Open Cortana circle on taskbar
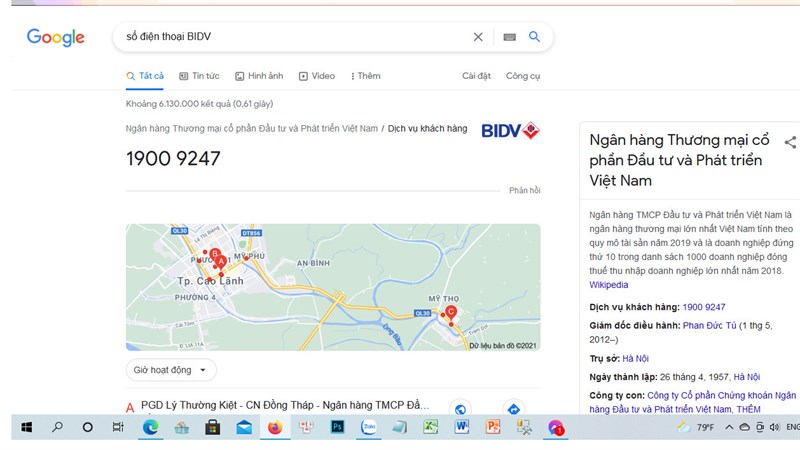This screenshot has width=800, height=450. click(x=88, y=427)
